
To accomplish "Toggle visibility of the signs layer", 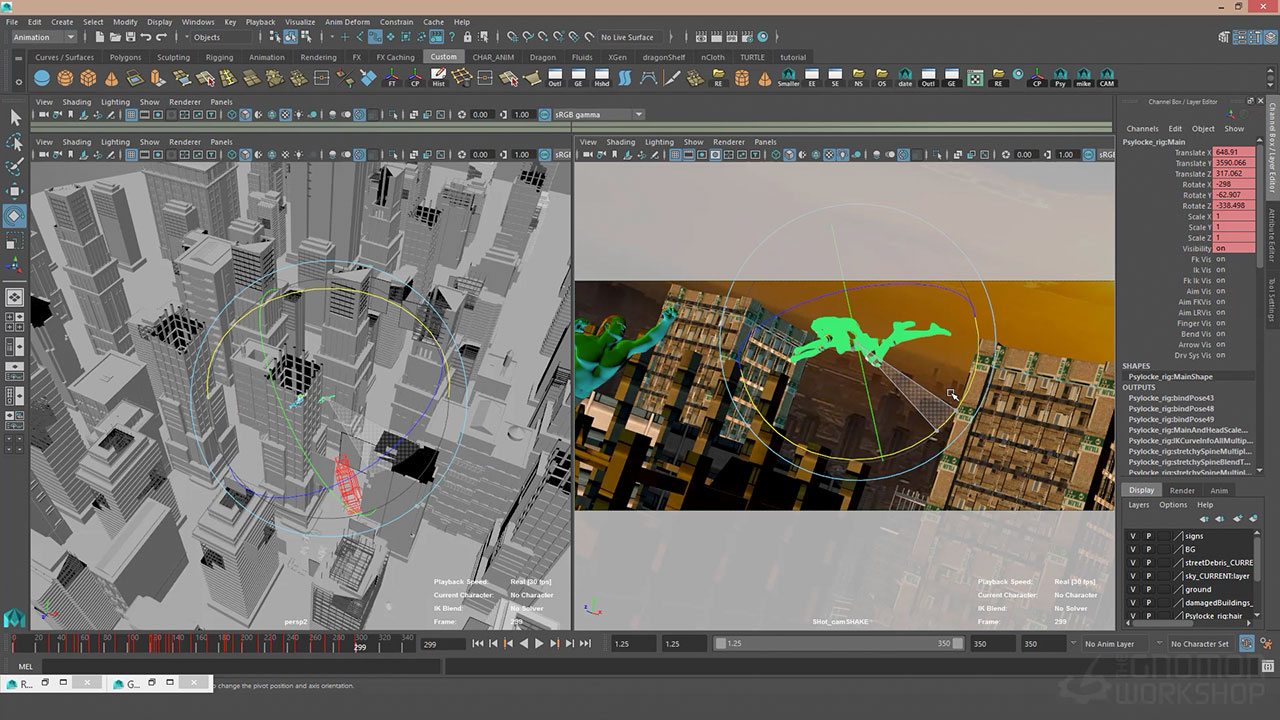I will pyautogui.click(x=1133, y=536).
